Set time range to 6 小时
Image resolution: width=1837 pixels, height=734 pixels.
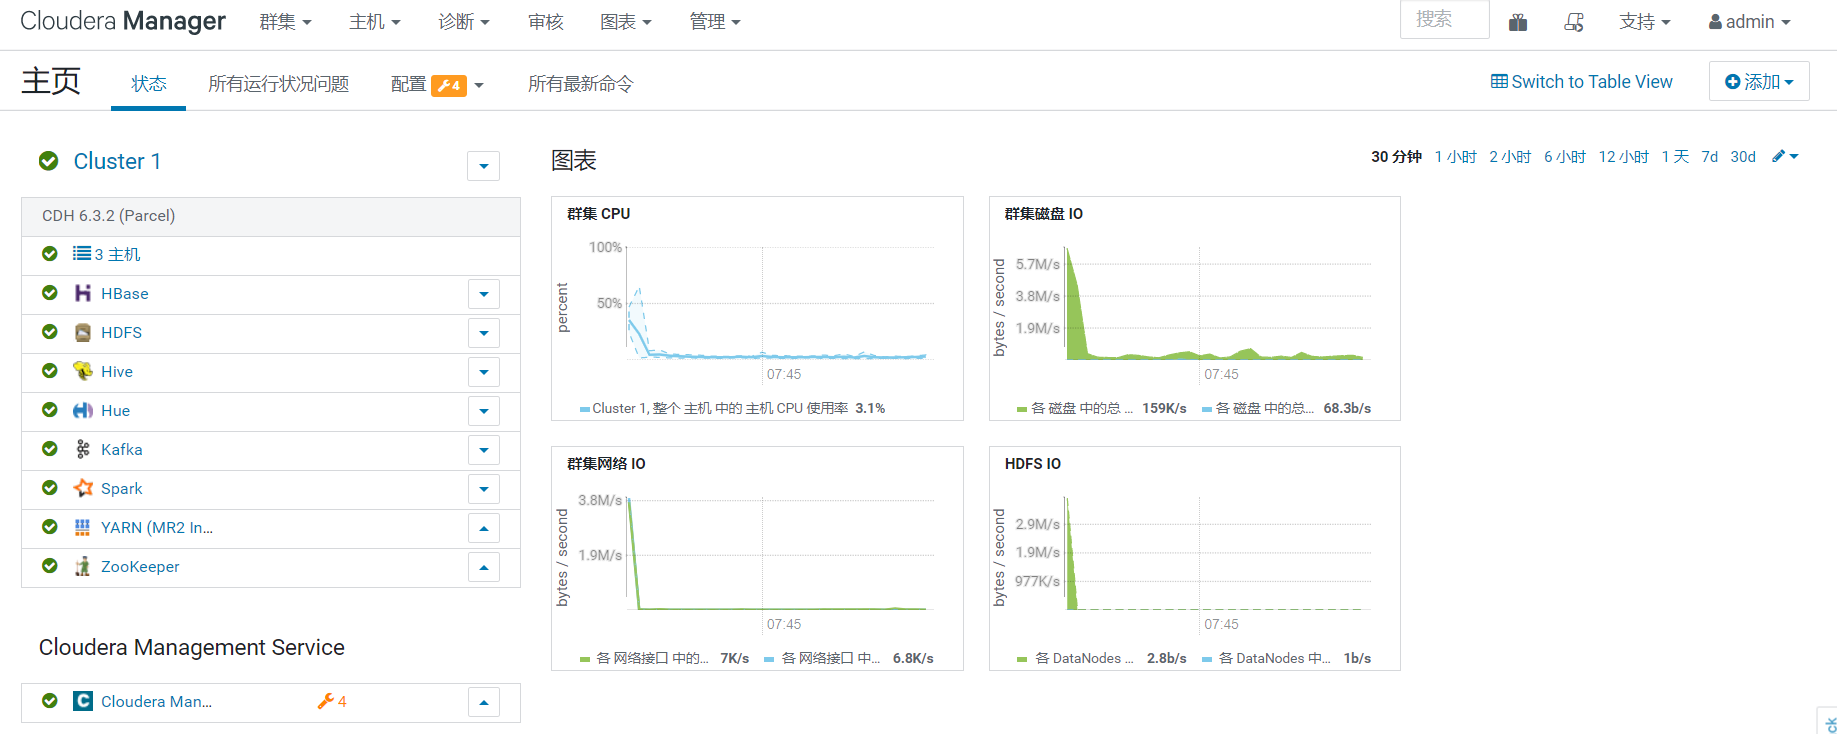click(1564, 156)
